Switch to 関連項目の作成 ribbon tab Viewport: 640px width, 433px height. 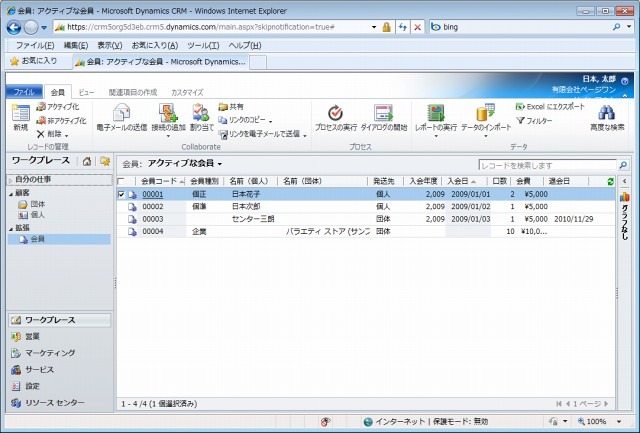pos(133,92)
